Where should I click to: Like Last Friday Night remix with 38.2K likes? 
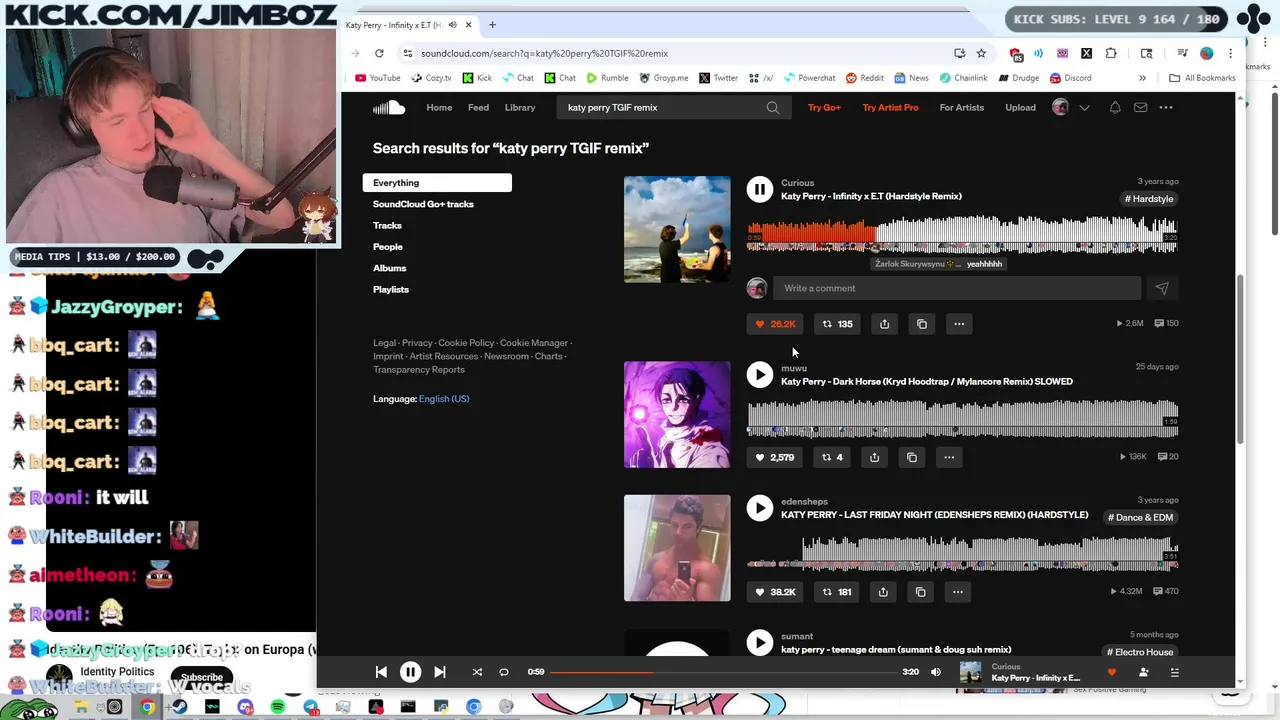[775, 592]
